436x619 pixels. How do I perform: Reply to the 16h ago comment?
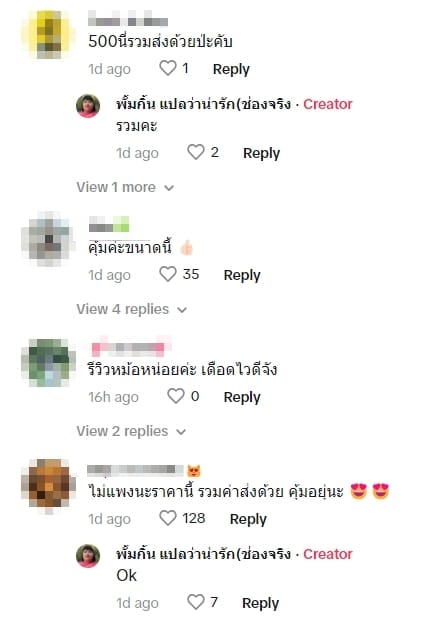pos(242,397)
